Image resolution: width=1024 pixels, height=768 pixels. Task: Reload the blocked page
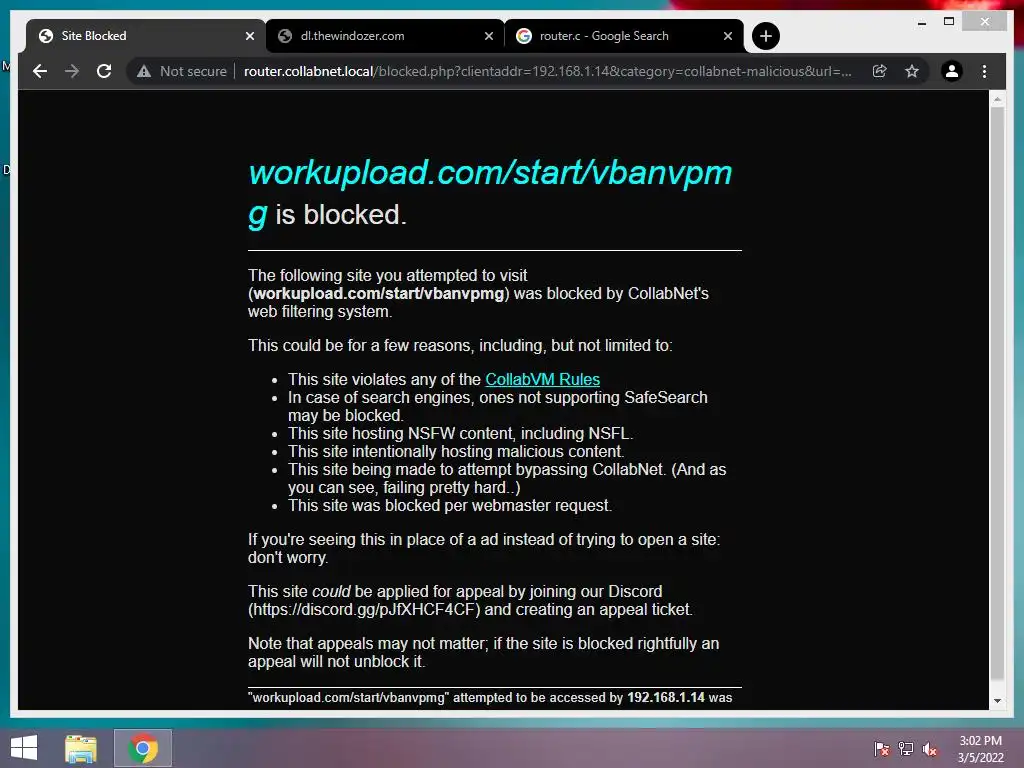pyautogui.click(x=104, y=71)
